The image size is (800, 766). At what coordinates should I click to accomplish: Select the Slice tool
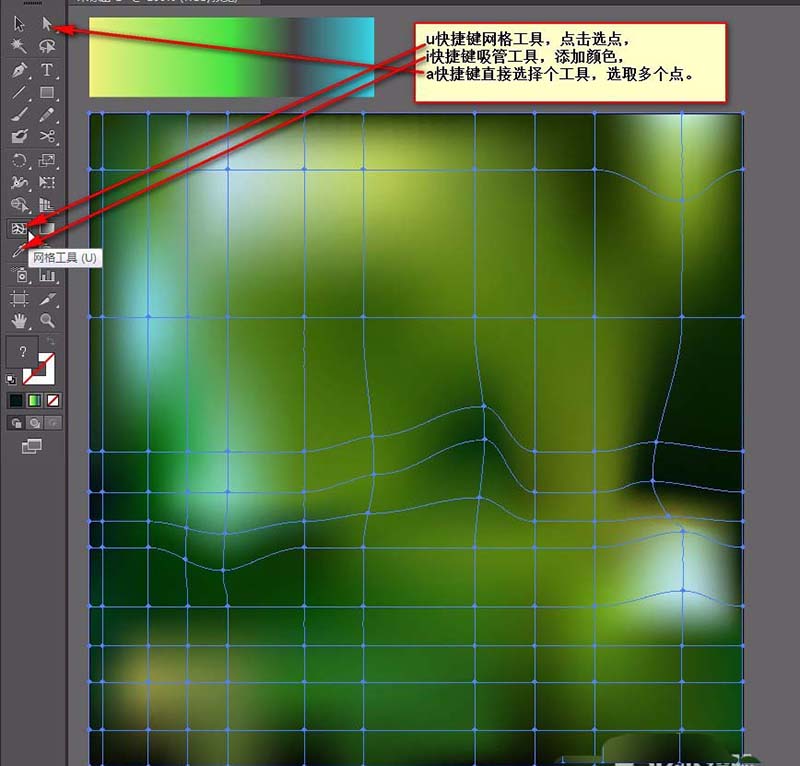pyautogui.click(x=47, y=298)
